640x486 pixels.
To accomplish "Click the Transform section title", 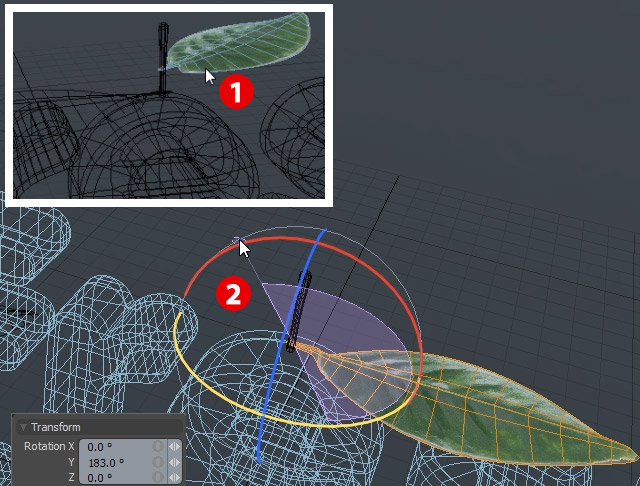I will [56, 427].
